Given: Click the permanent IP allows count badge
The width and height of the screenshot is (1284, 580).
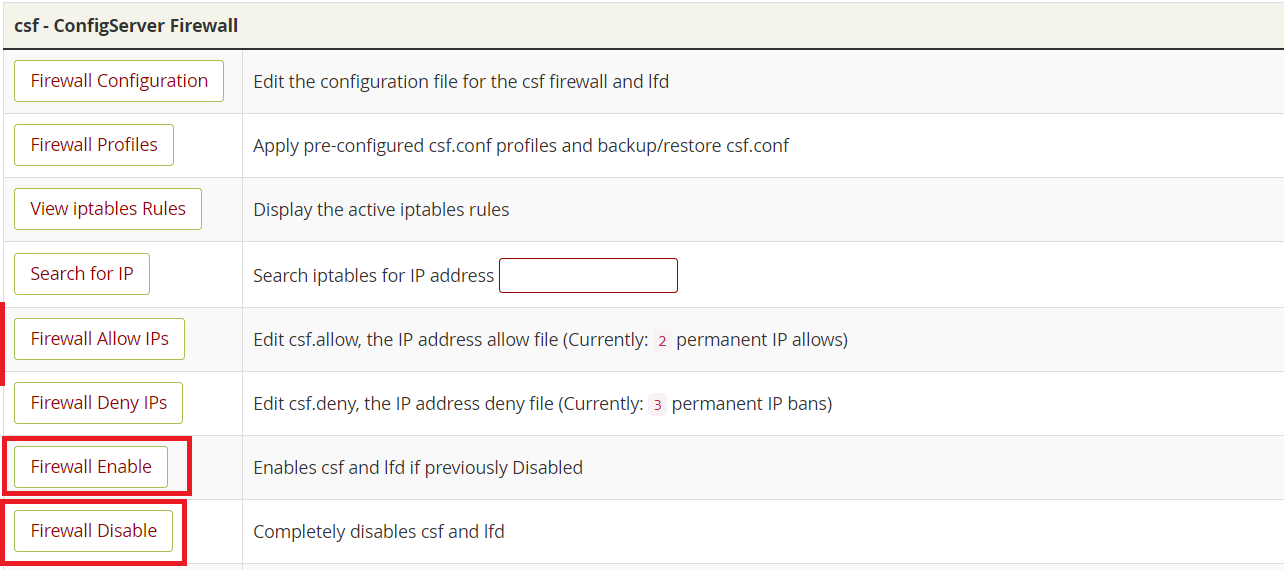Looking at the screenshot, I should click(662, 340).
